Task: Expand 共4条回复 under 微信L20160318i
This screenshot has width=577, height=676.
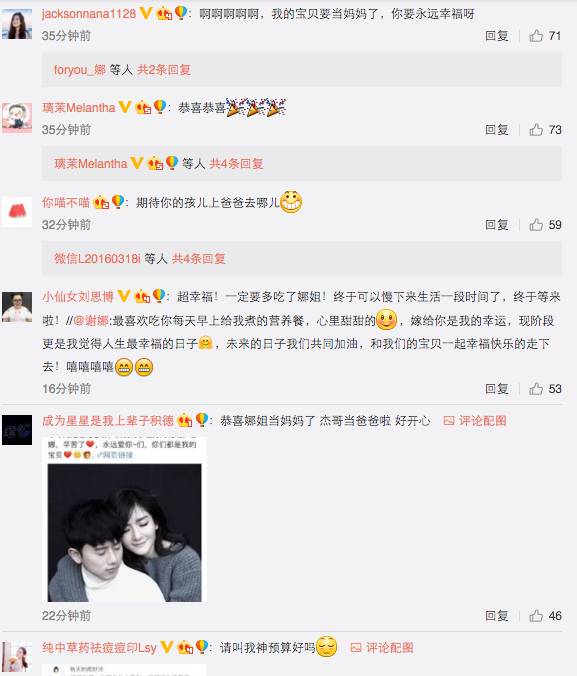Action: (x=198, y=259)
